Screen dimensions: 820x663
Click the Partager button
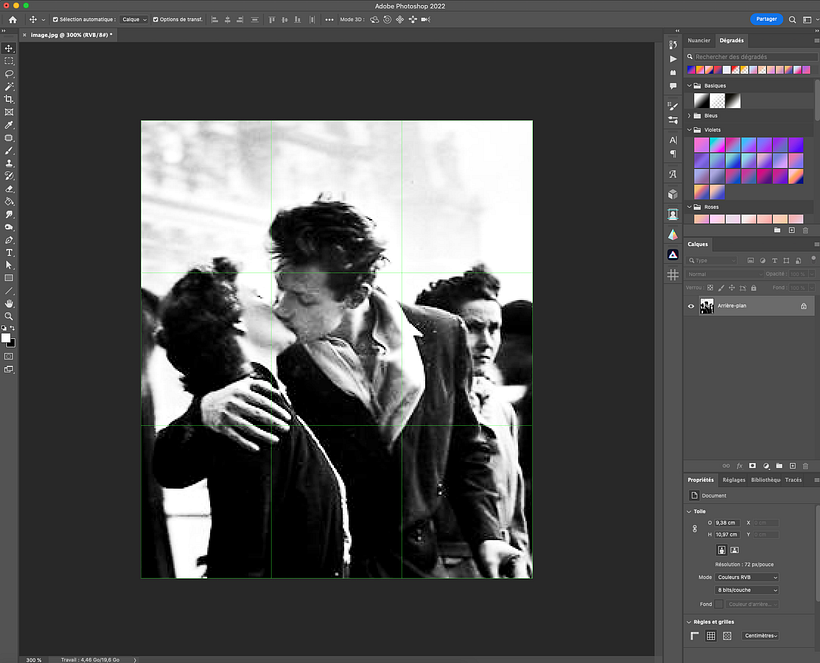pos(766,19)
